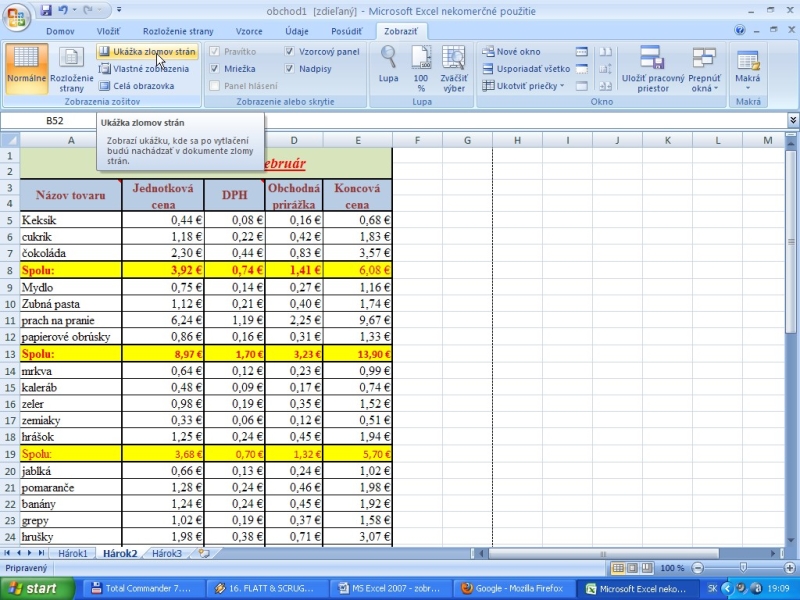The height and width of the screenshot is (600, 800).
Task: Toggle the Mriežka gridlines checkbox
Action: pos(214,69)
